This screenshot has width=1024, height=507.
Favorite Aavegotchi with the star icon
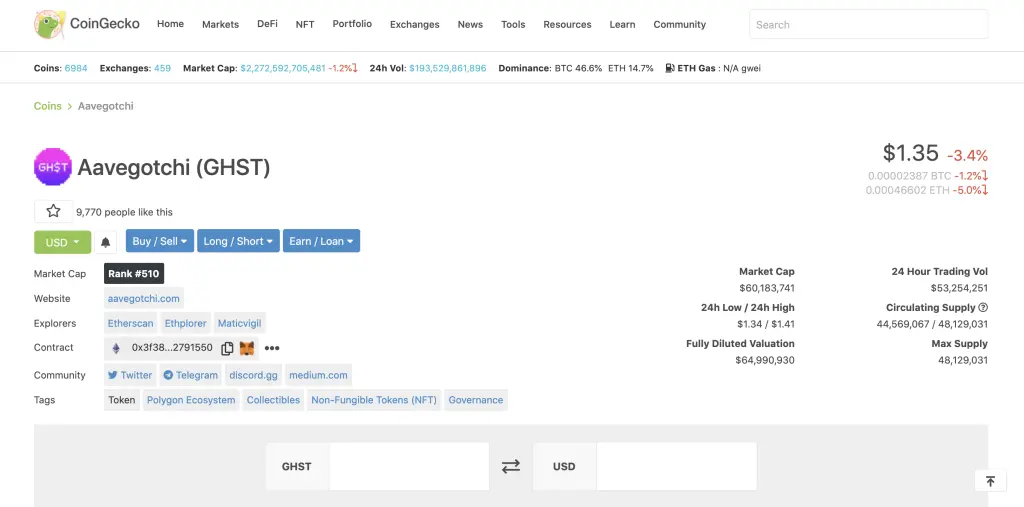(x=54, y=211)
